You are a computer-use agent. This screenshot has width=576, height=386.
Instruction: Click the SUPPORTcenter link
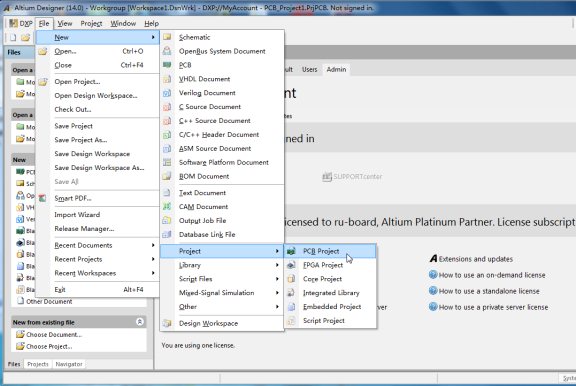coord(352,177)
